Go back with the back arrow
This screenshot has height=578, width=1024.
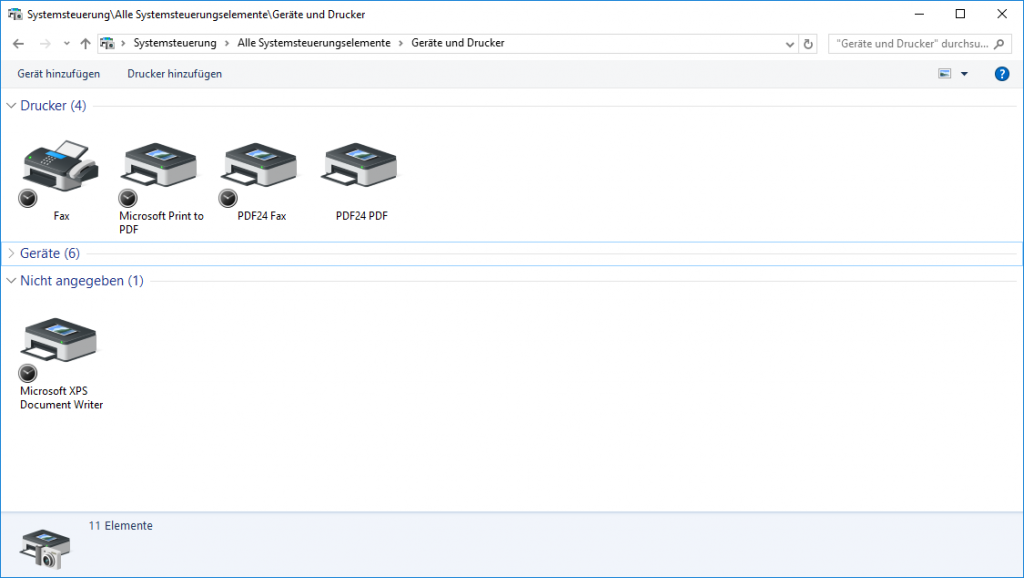18,44
